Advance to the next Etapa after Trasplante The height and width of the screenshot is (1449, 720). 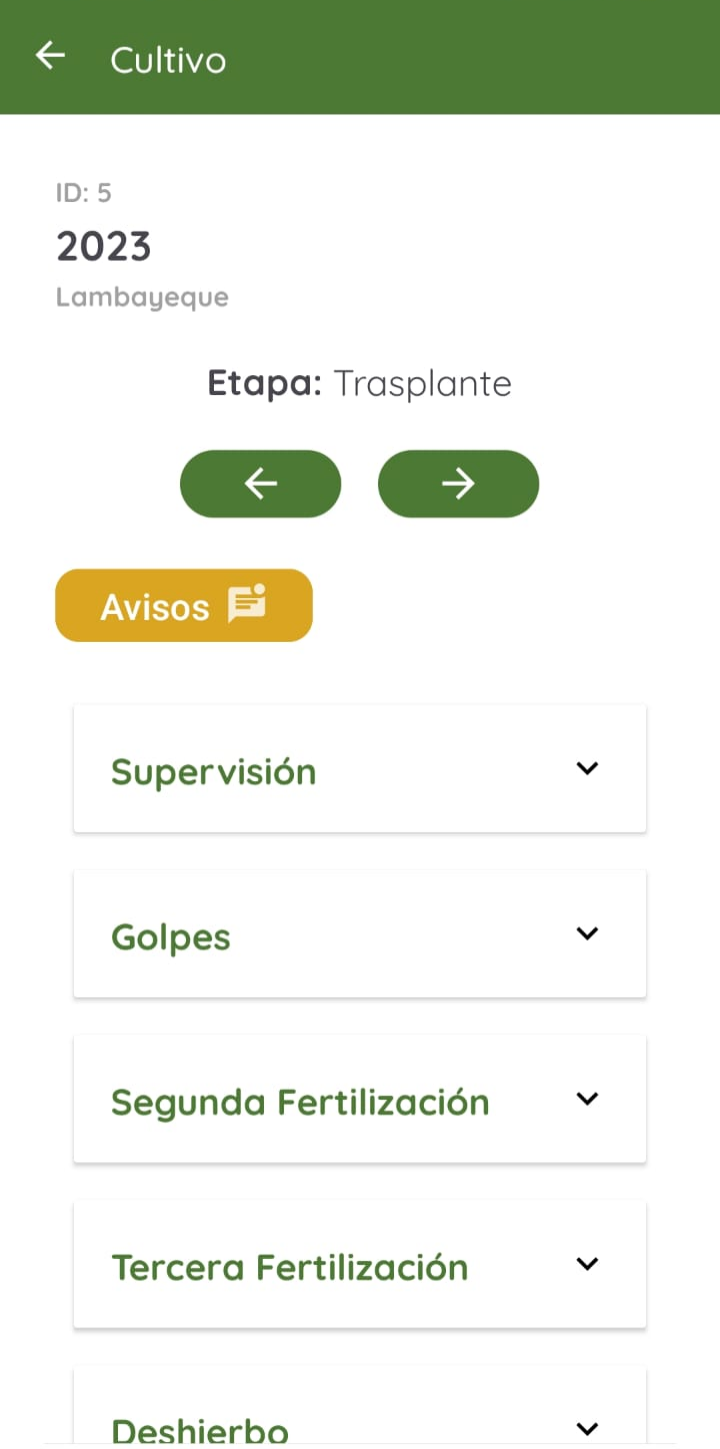coord(458,483)
